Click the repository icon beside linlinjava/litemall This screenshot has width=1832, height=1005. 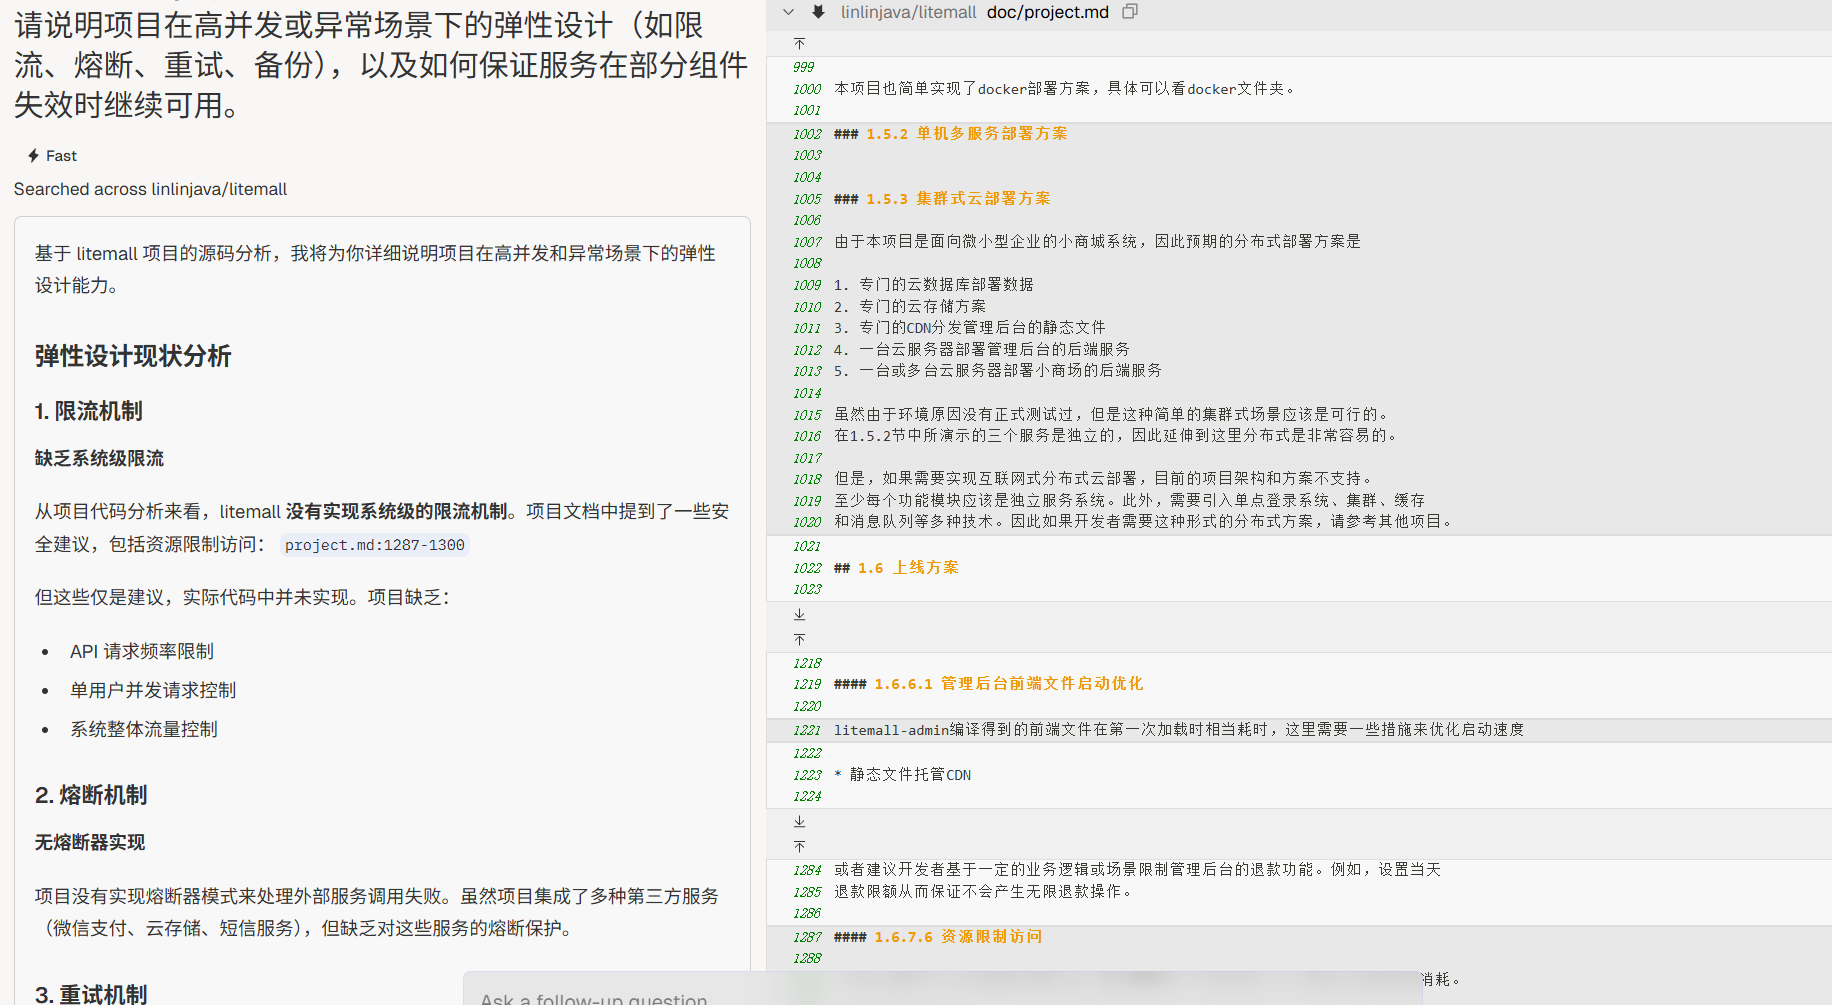pos(818,12)
